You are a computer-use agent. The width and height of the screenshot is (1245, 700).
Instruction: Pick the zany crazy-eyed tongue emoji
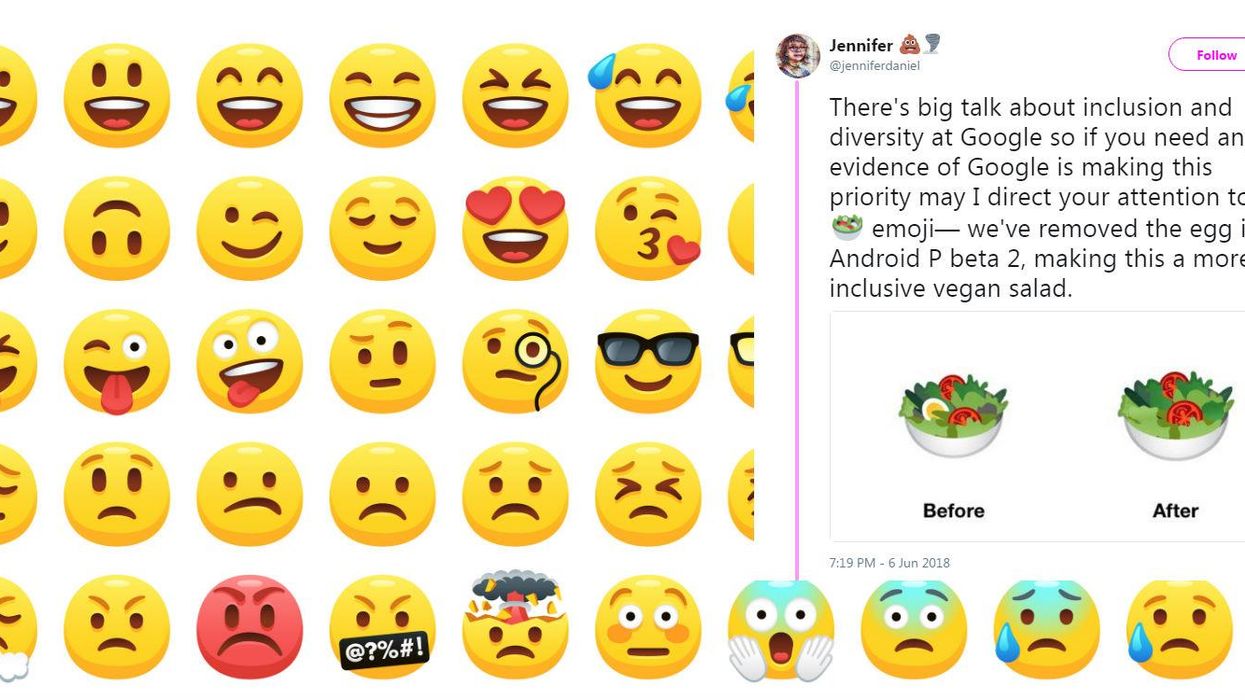pos(249,360)
